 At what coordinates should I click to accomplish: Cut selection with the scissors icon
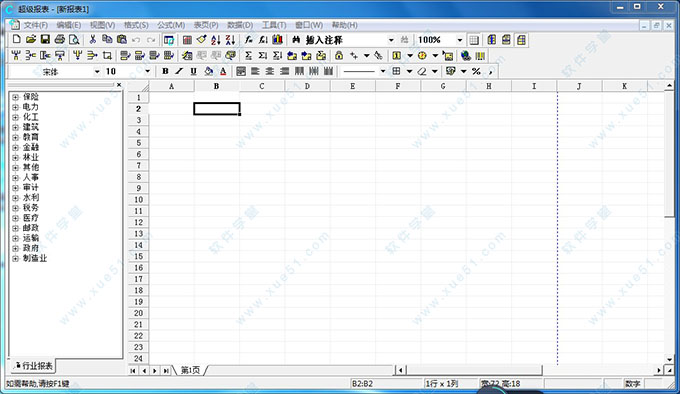[x=92, y=39]
